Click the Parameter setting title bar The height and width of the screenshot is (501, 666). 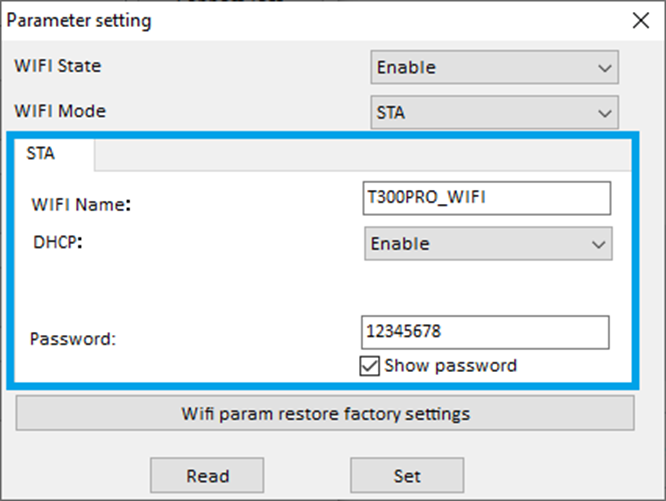[x=300, y=19]
